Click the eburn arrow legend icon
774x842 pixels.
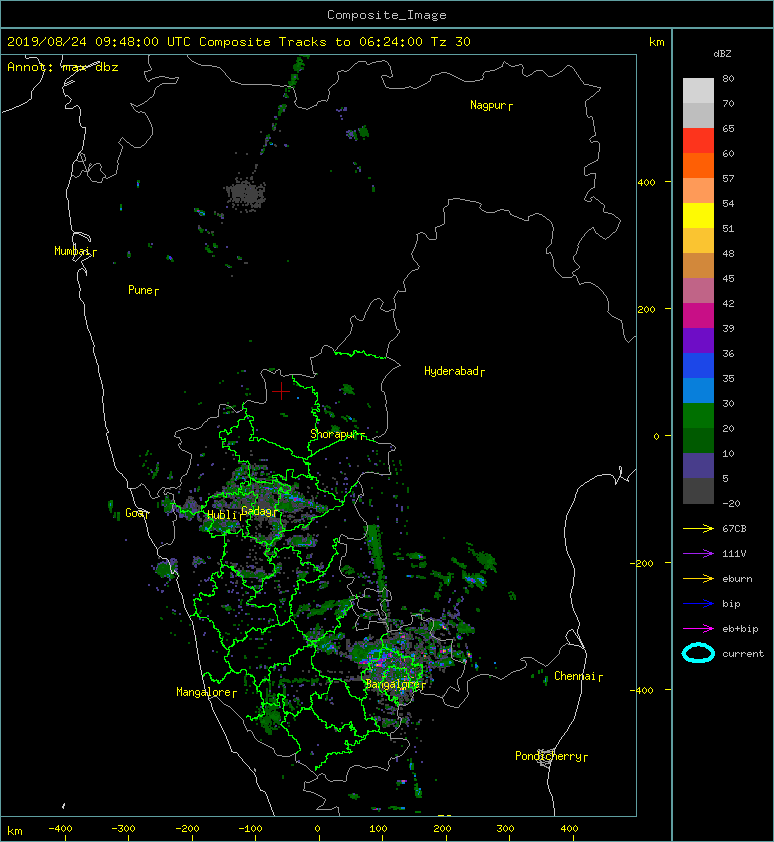[698, 579]
